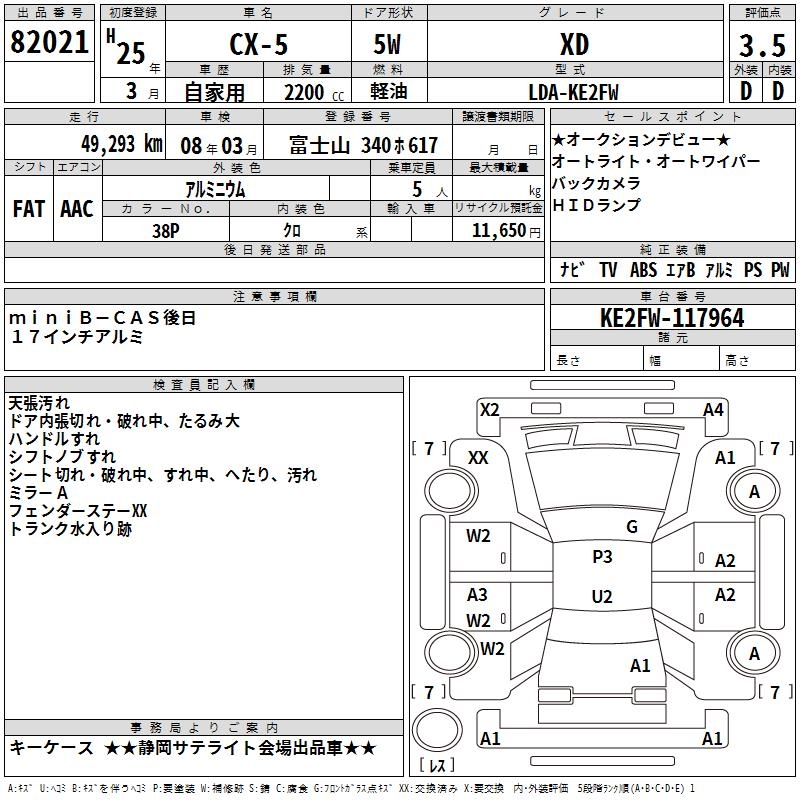Viewport: 800px width, 800px height.
Task: Click miniB-CAS後日 note
Action: coord(103,318)
